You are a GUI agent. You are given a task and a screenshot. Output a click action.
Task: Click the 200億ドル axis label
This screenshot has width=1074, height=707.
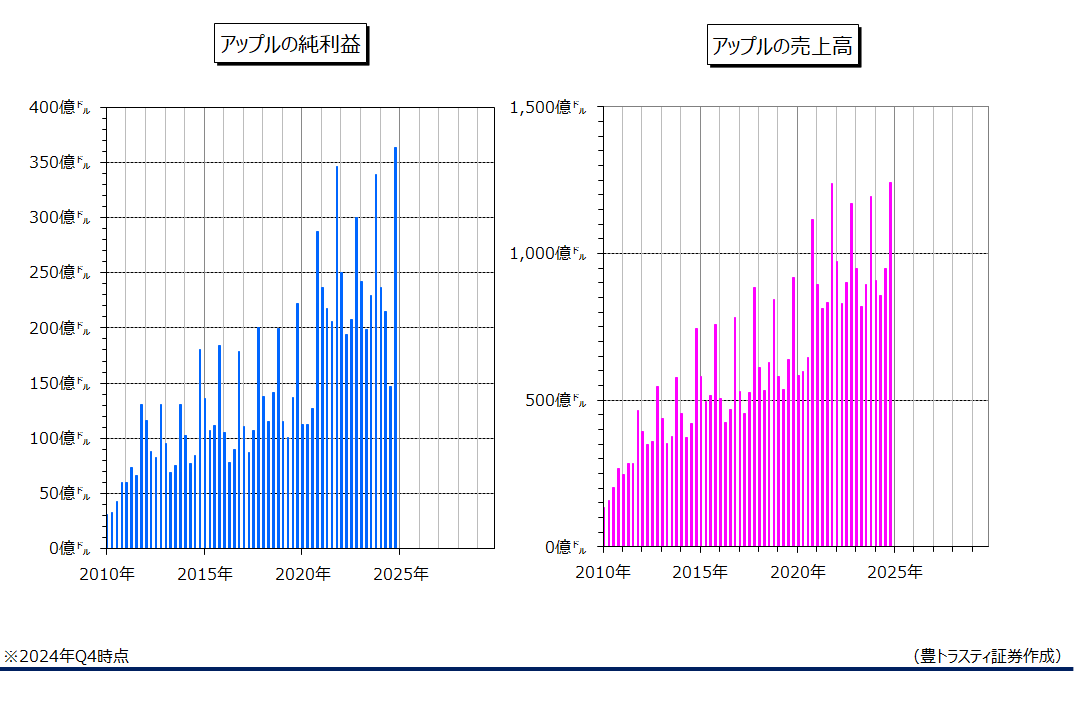coord(60,327)
